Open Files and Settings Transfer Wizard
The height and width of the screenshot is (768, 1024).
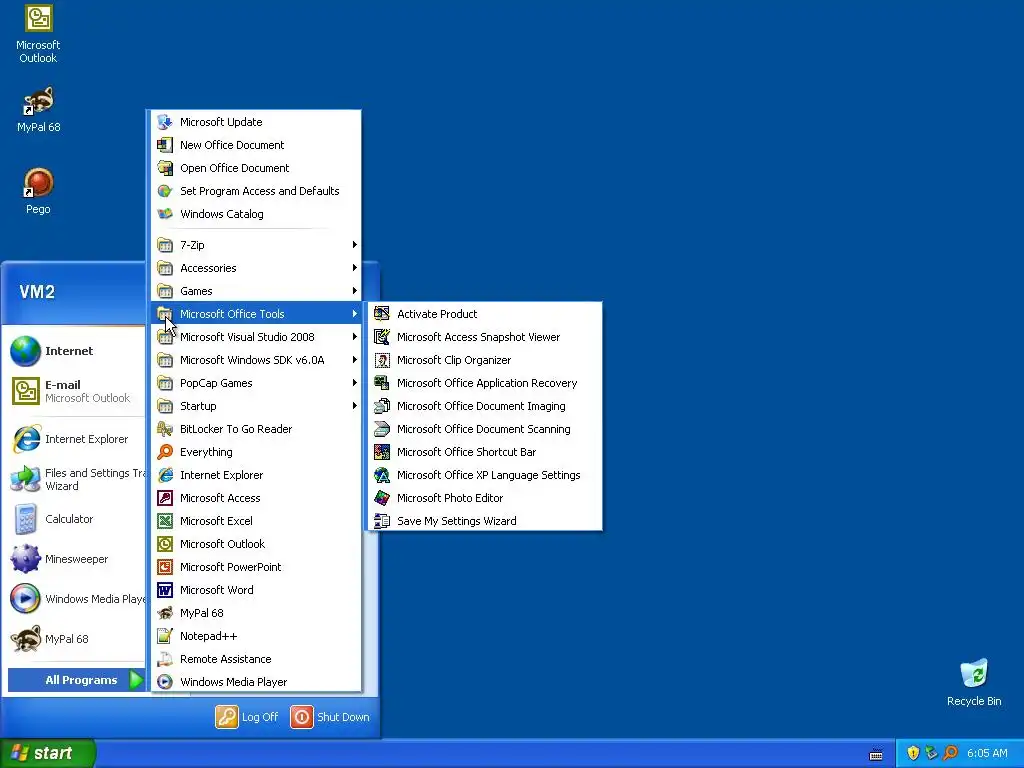[x=76, y=479]
